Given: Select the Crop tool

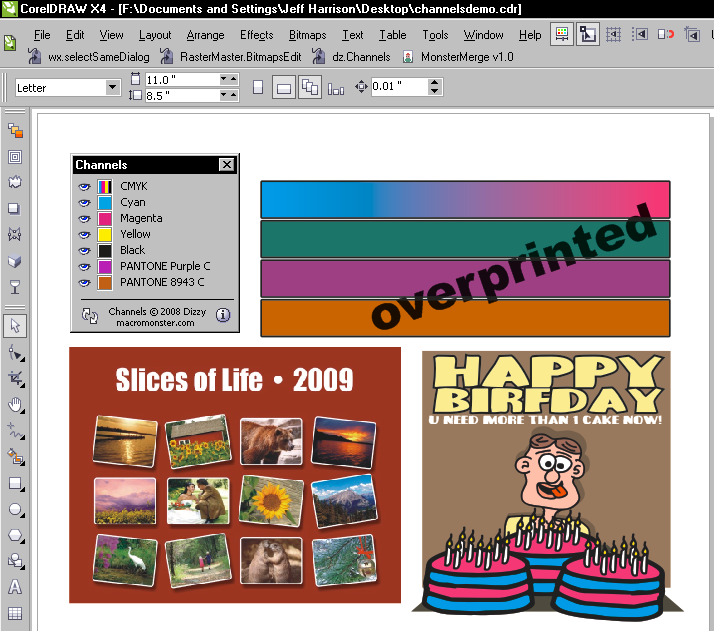Looking at the screenshot, I should tap(15, 378).
